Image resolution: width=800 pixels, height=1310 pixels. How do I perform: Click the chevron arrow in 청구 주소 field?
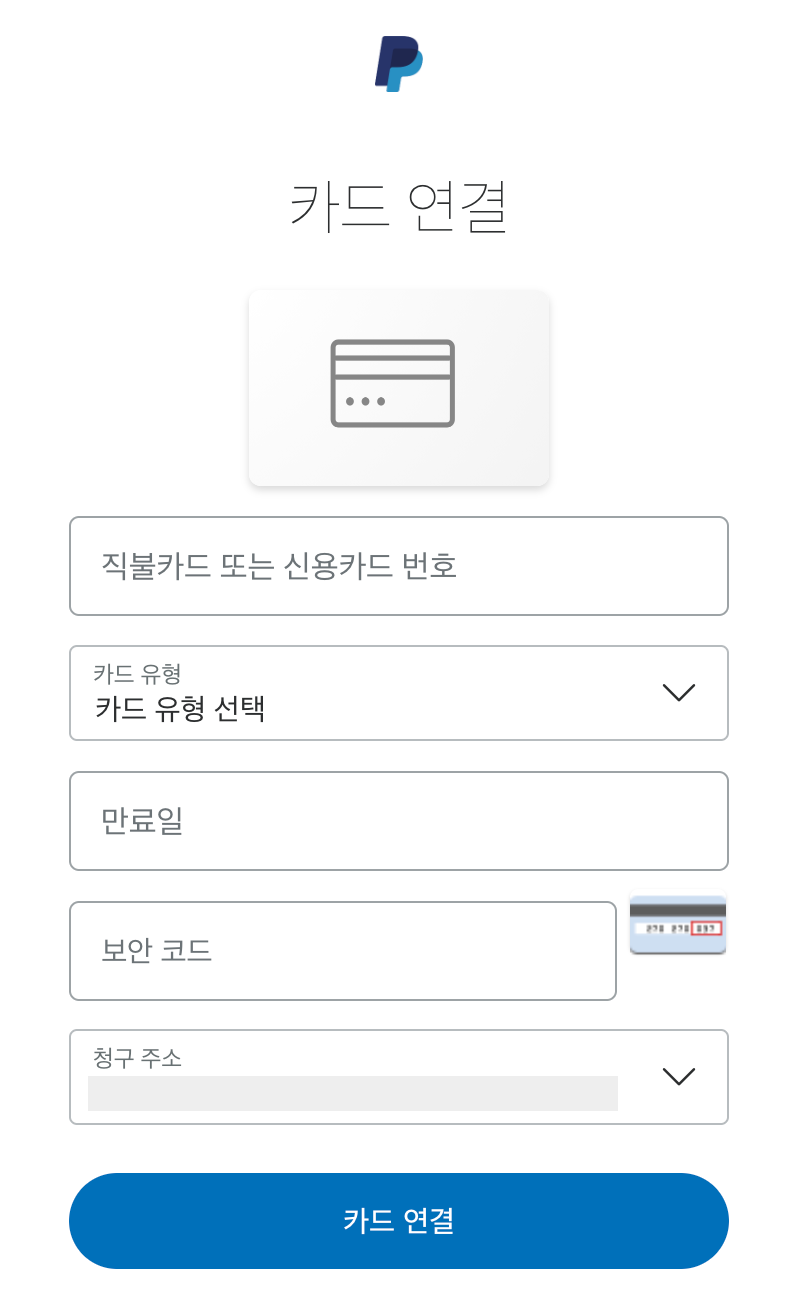tap(679, 1076)
